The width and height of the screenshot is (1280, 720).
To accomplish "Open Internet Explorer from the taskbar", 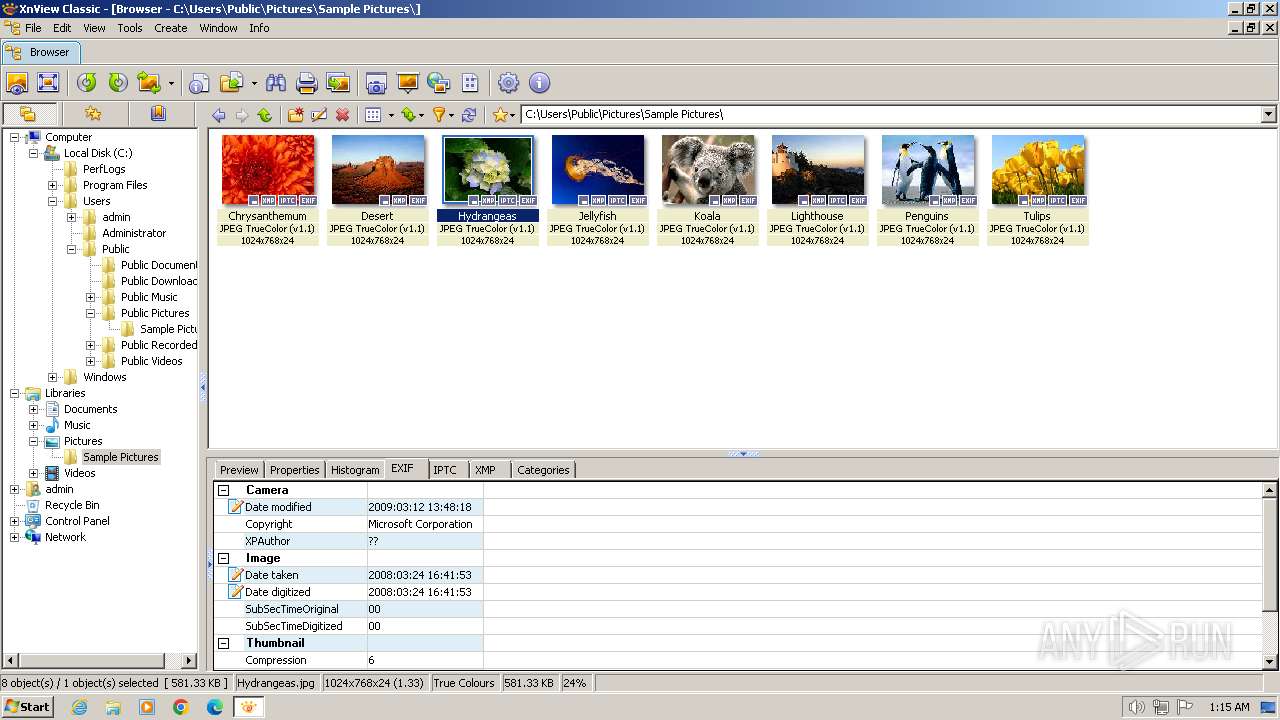I will (79, 707).
